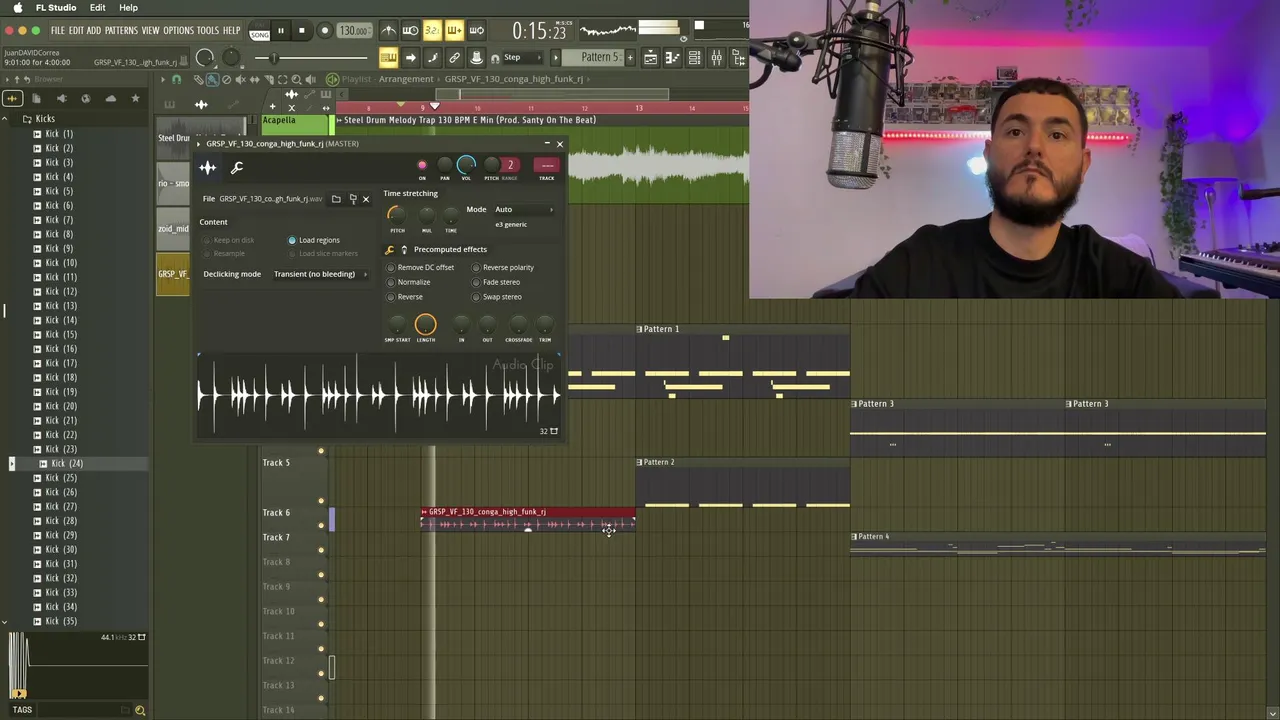
Task: Open the Apple menu
Action: (x=17, y=8)
